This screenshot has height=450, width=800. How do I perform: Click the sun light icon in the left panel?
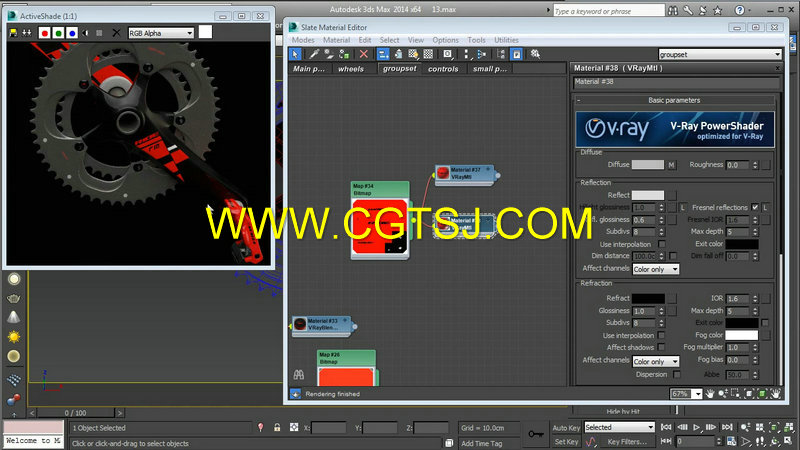point(14,337)
